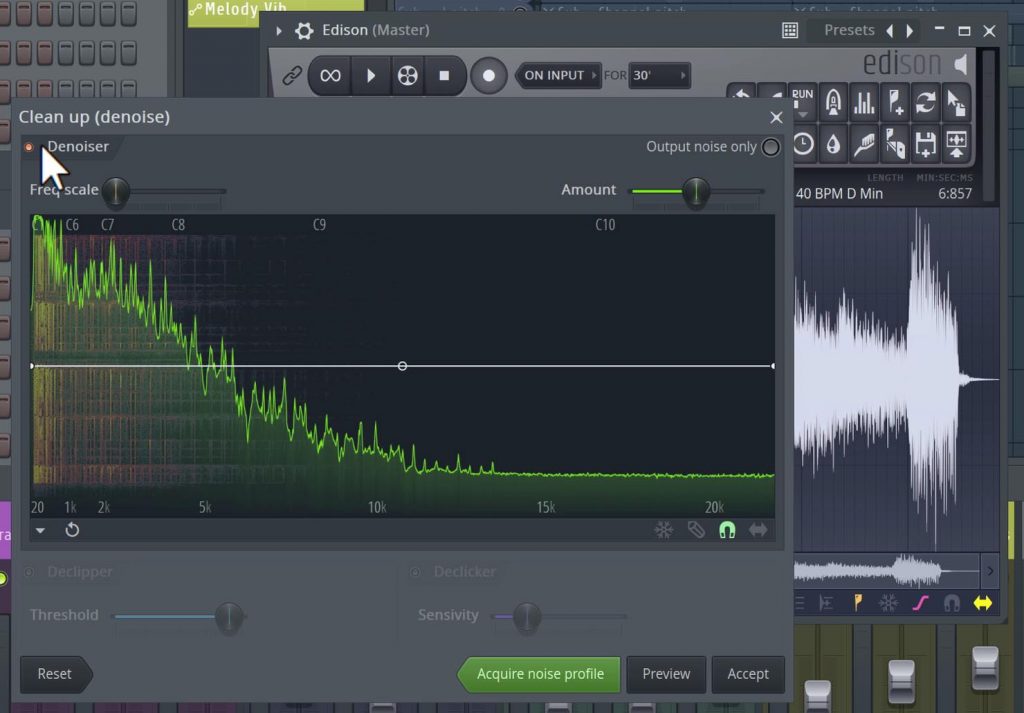Enable the Declicker section
This screenshot has width=1024, height=713.
[416, 572]
